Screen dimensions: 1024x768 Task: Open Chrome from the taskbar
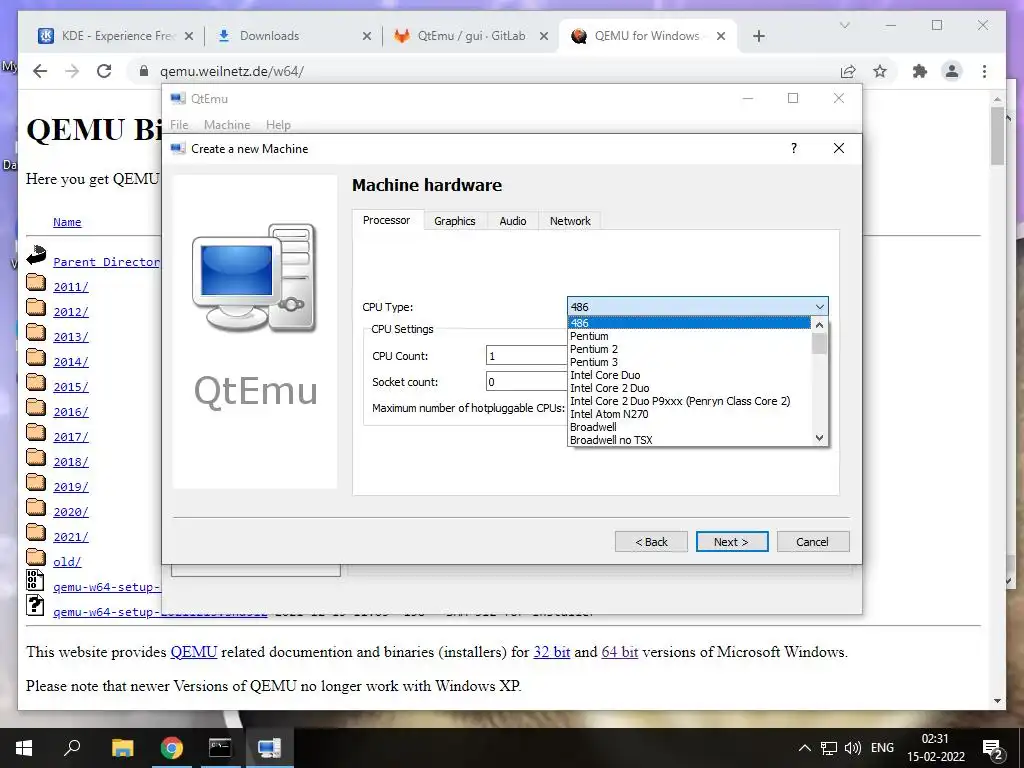click(x=171, y=748)
